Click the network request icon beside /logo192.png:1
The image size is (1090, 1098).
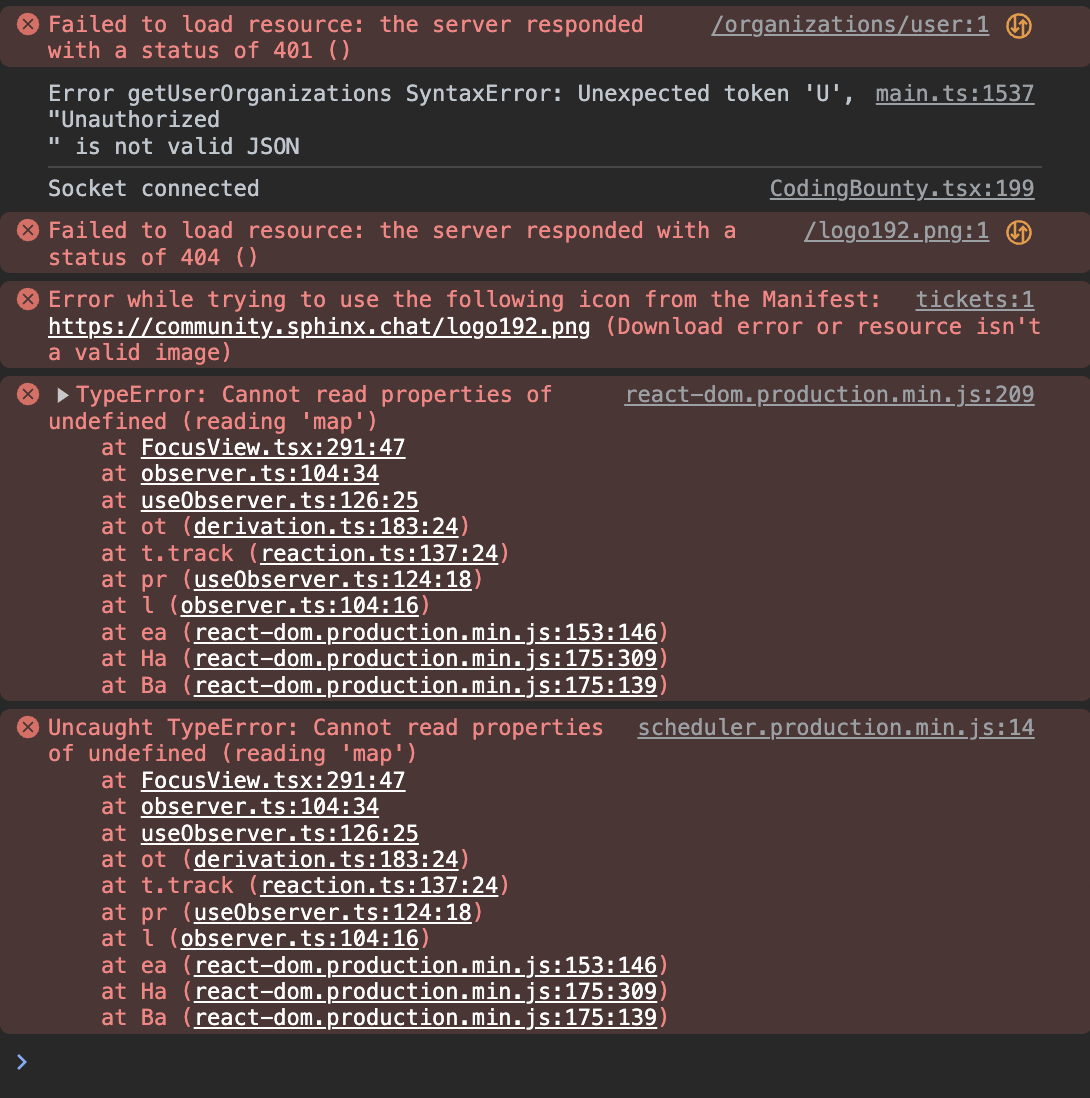pos(1019,231)
